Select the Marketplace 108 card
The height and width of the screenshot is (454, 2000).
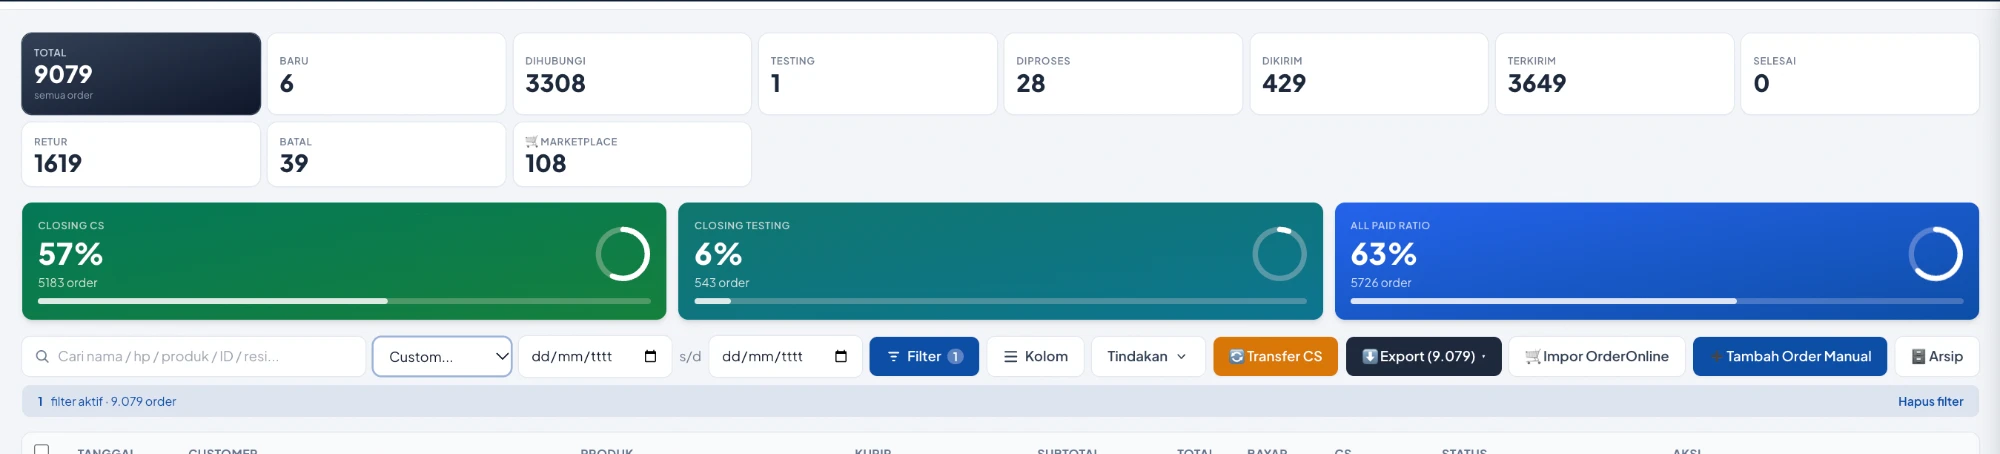click(632, 154)
